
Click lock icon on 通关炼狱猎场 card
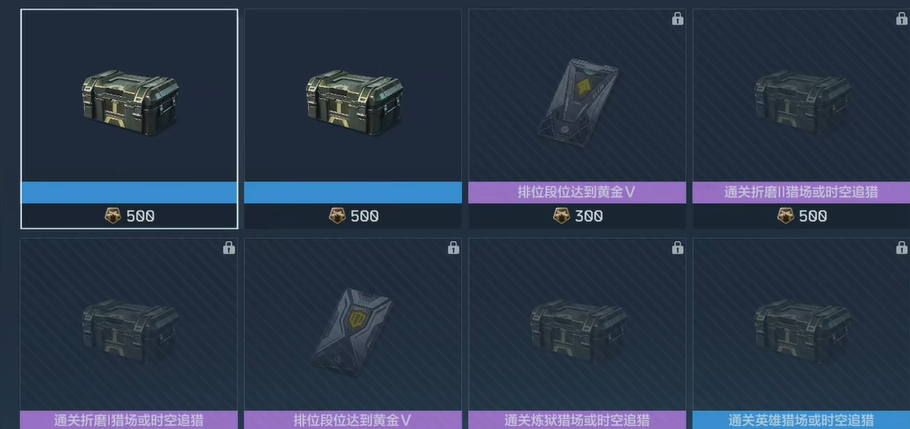click(x=677, y=248)
